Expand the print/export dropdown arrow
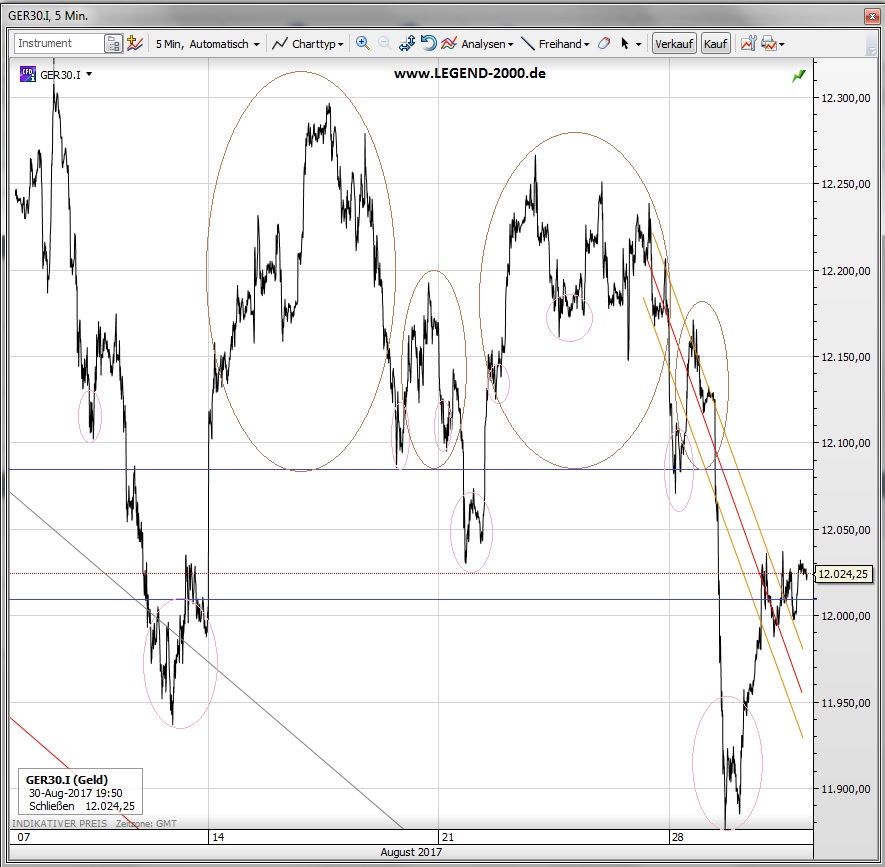The width and height of the screenshot is (885, 867). [x=782, y=44]
